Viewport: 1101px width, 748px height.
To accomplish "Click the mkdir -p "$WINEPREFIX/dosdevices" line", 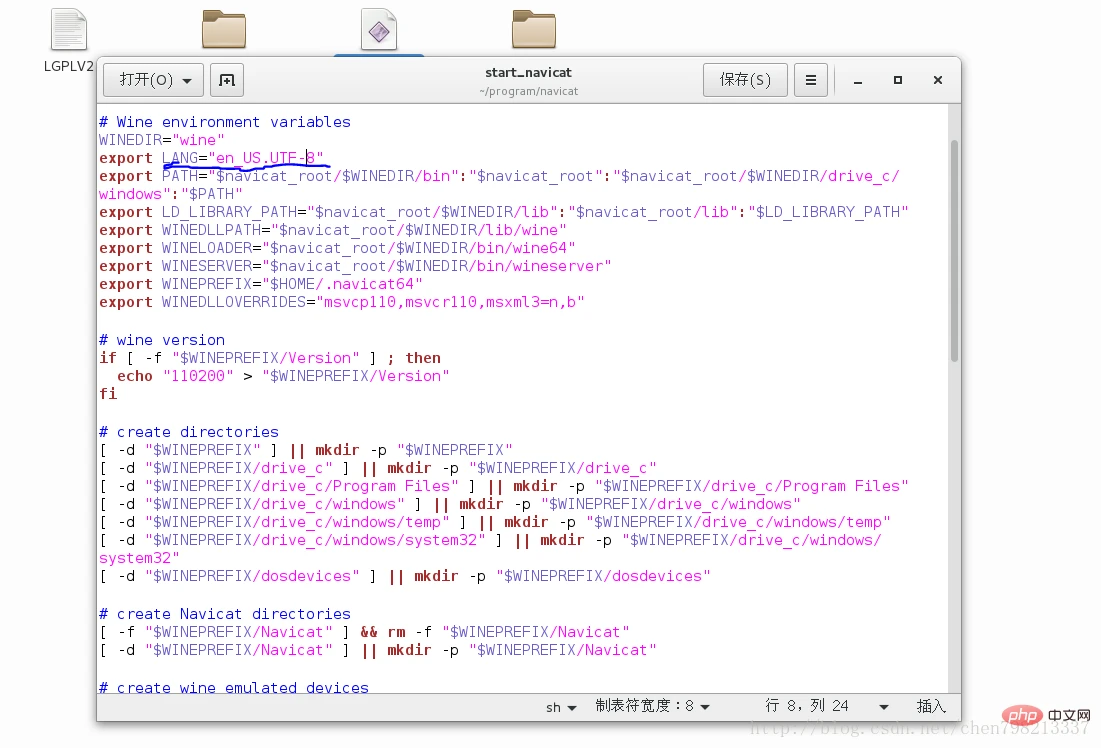I will (x=405, y=576).
